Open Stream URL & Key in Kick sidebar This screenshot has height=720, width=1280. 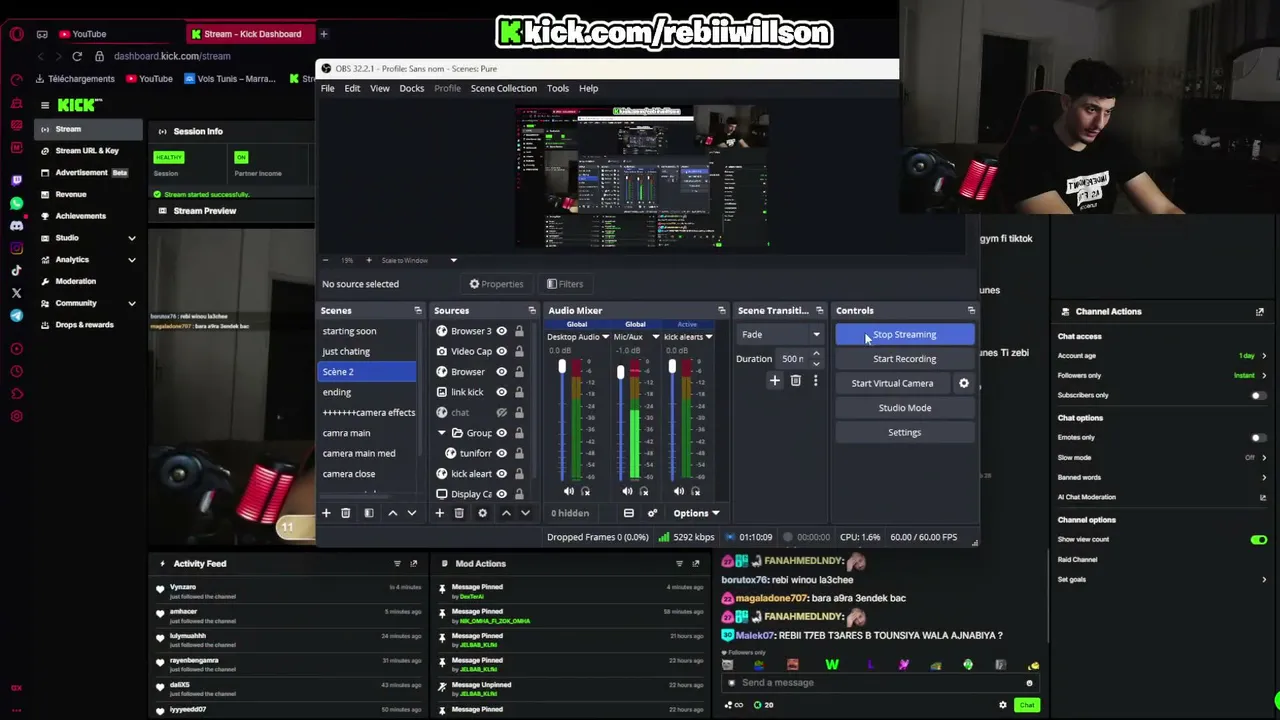click(86, 151)
